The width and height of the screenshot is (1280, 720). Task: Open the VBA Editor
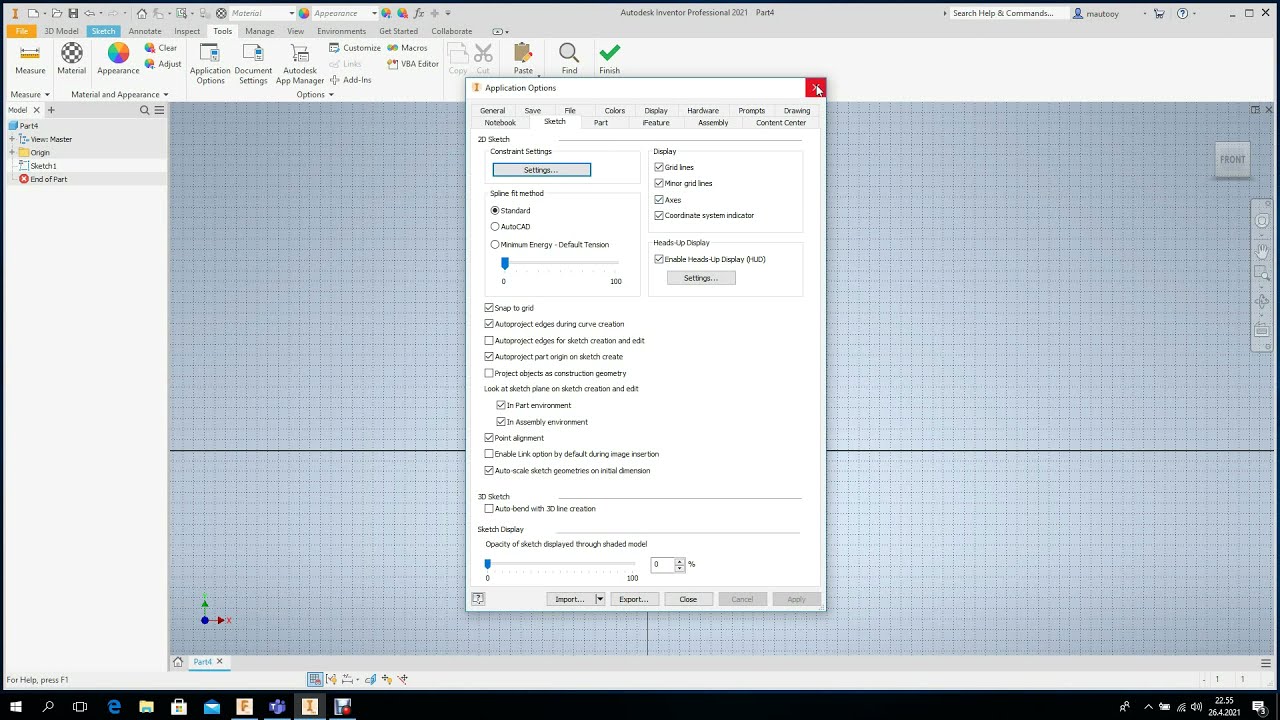click(x=413, y=64)
